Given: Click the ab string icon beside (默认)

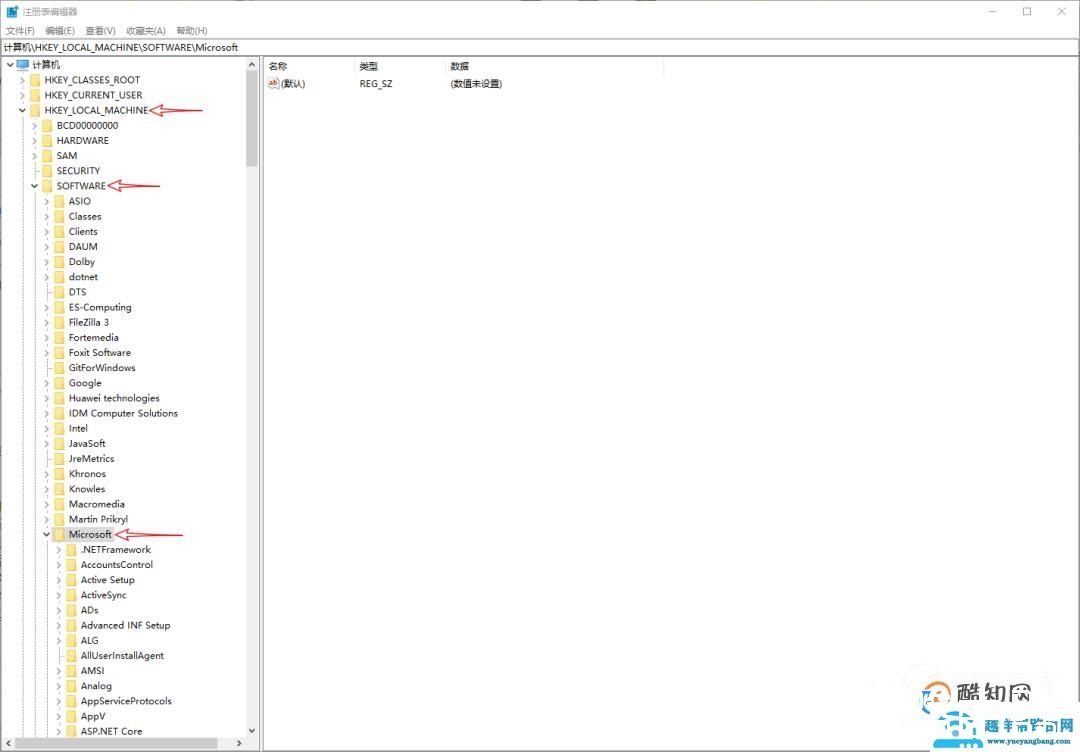Looking at the screenshot, I should coord(272,83).
